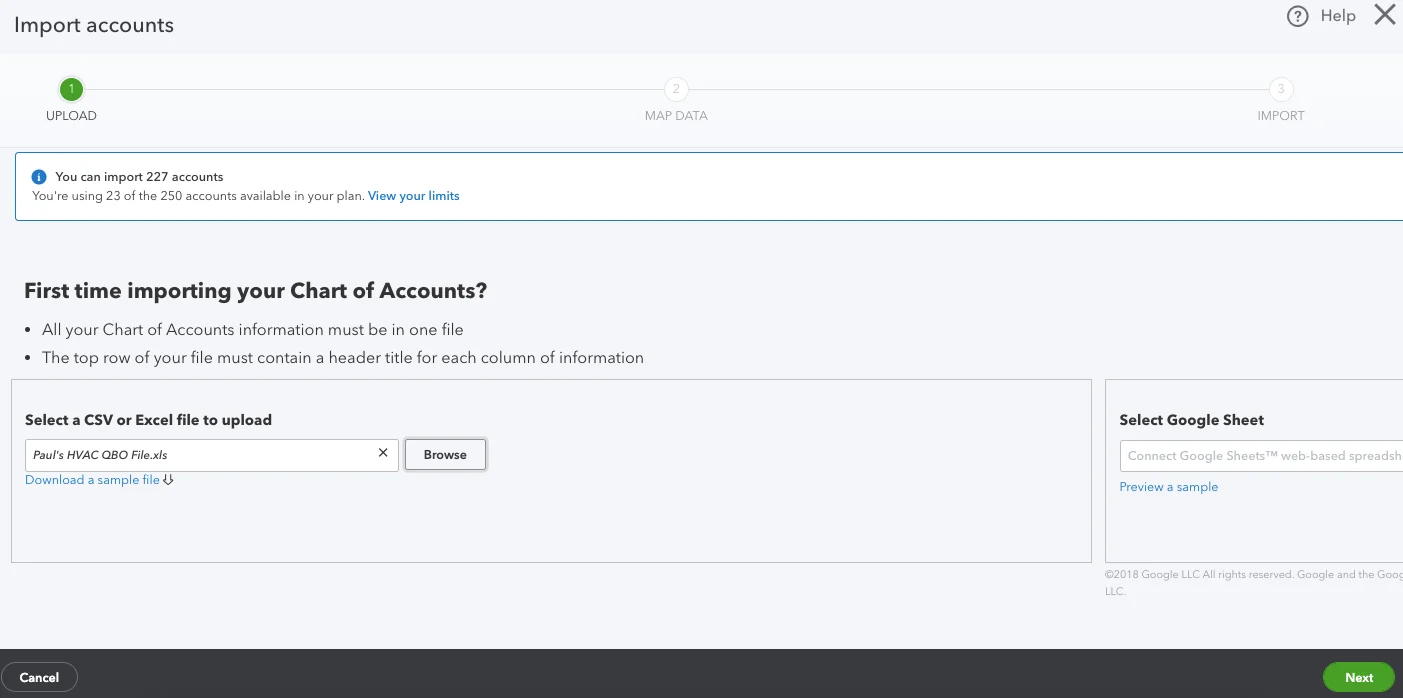Click the 'Import accounts' title text
1403x698 pixels.
94,25
